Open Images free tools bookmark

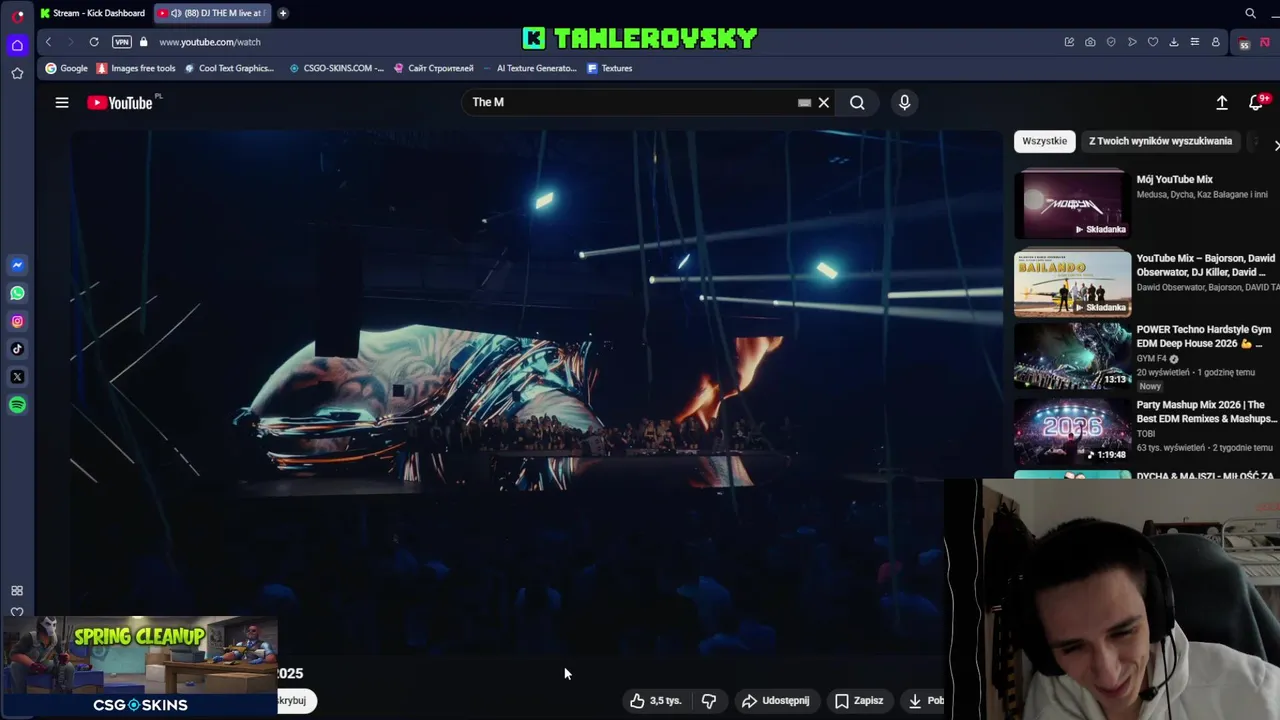pos(135,68)
